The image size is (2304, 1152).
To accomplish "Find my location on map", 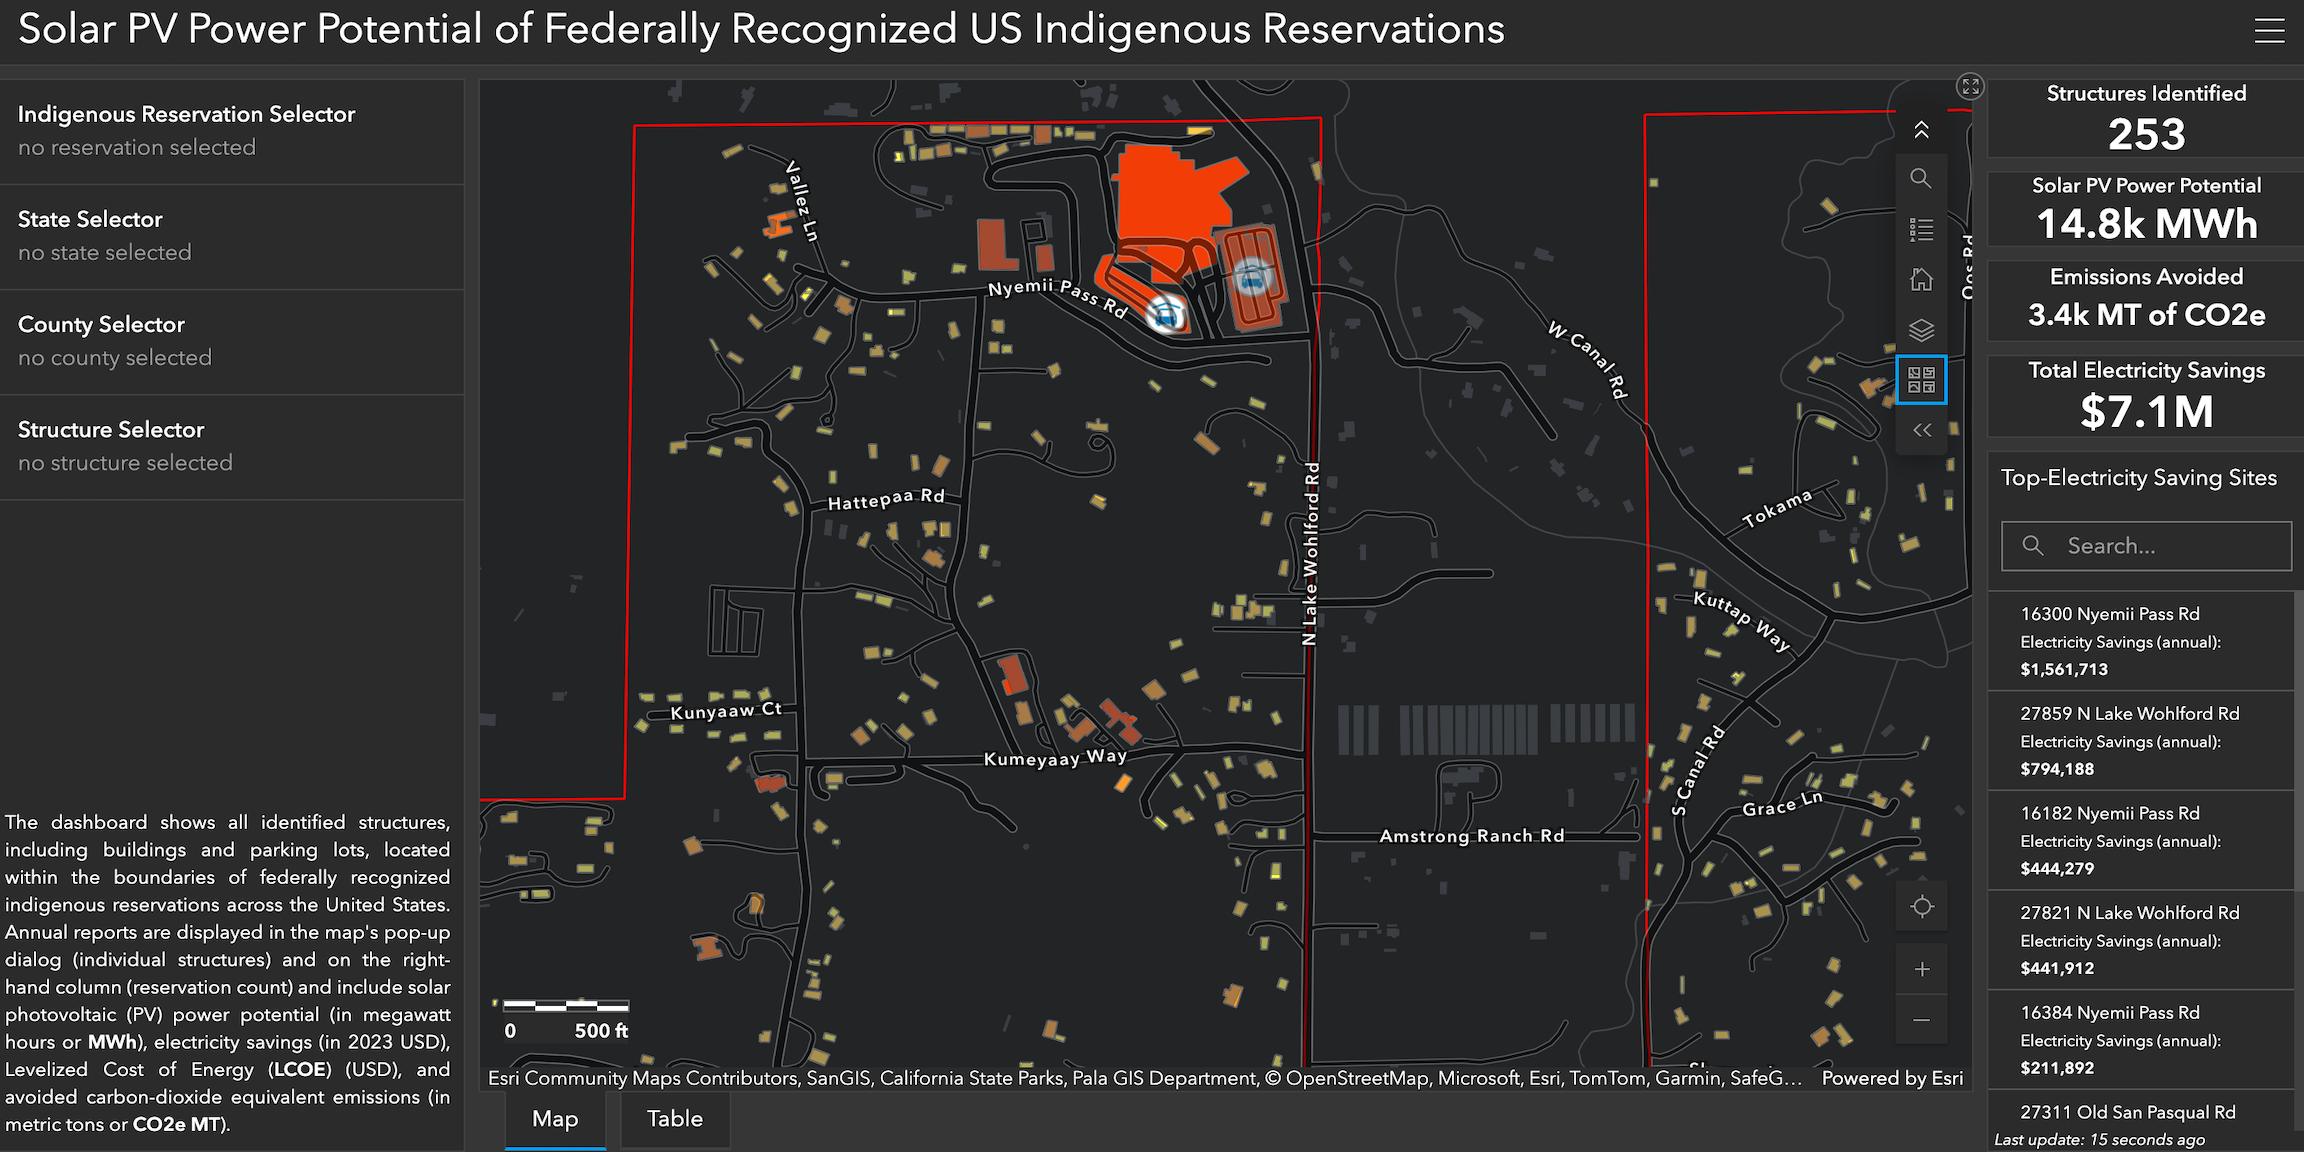I will pos(1921,907).
